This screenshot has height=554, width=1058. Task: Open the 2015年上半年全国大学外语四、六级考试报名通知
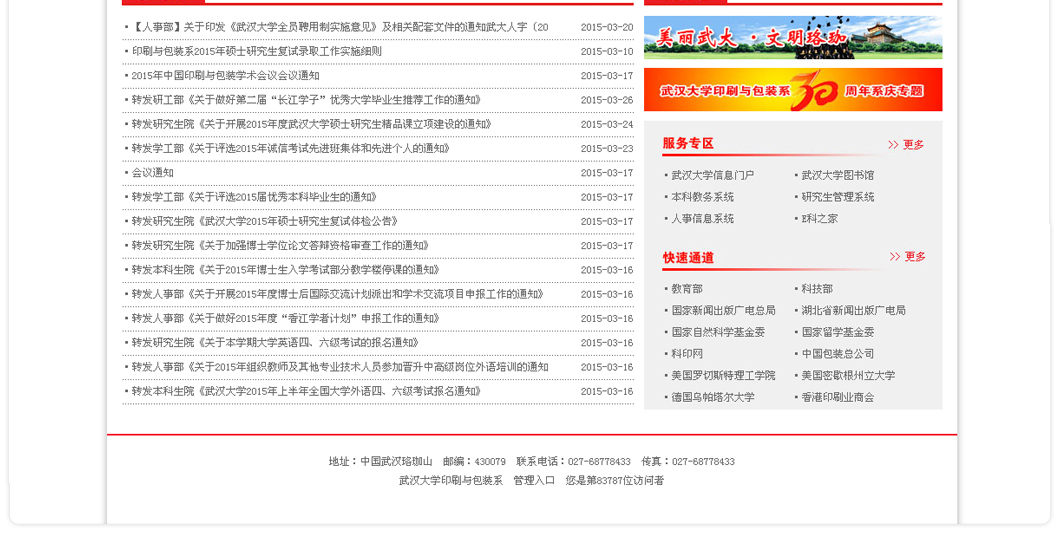(x=306, y=391)
